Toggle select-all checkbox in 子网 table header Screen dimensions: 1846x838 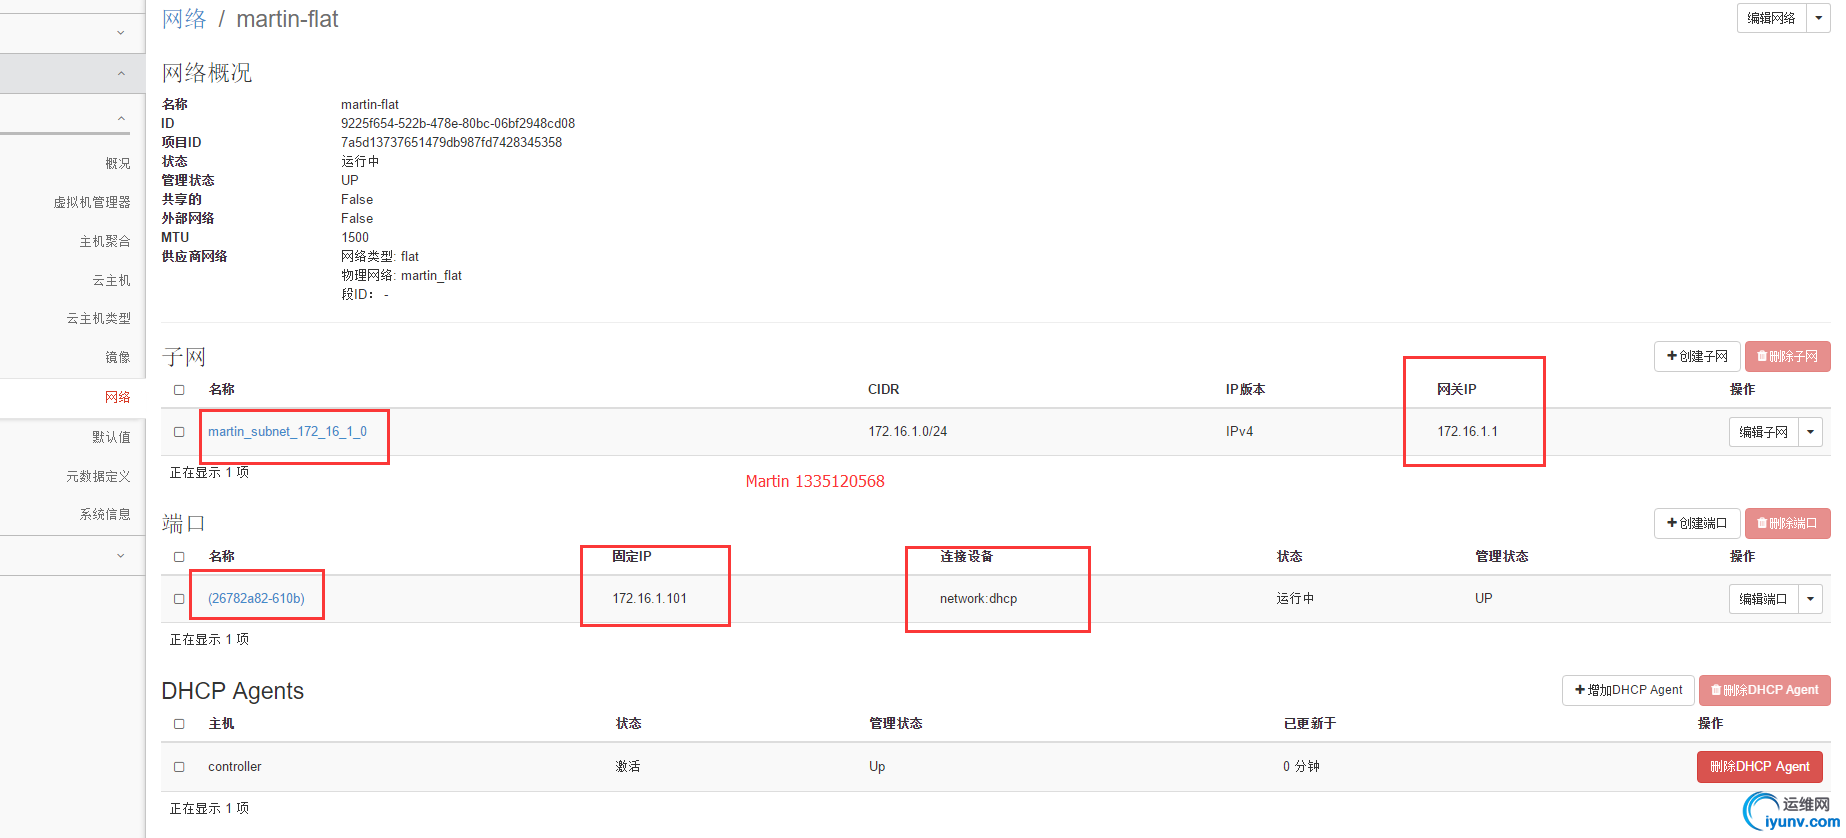179,390
